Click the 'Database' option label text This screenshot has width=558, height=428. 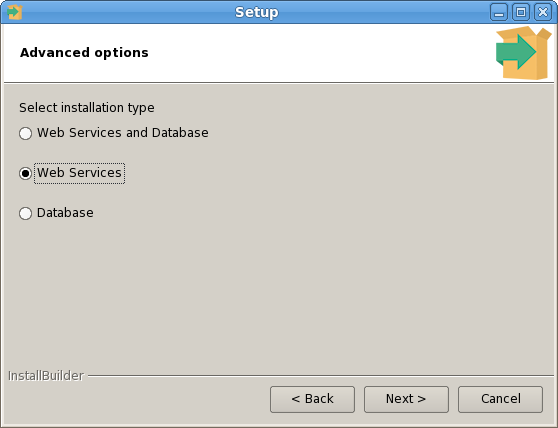tap(65, 213)
